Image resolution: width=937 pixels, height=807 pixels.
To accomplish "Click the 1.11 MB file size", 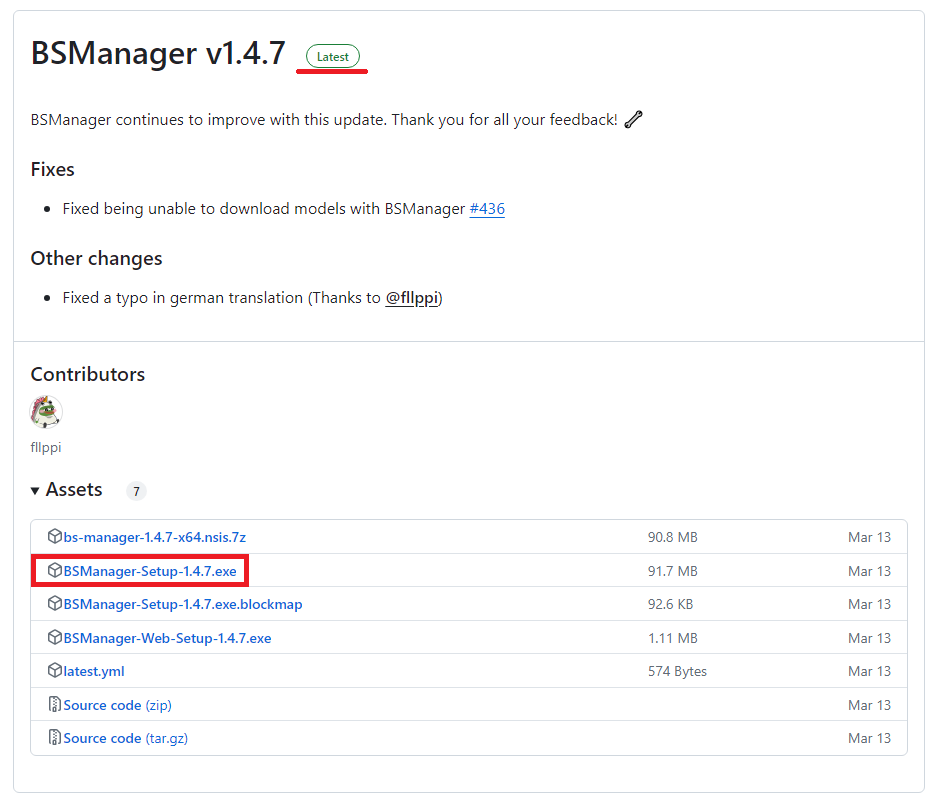I will (672, 638).
